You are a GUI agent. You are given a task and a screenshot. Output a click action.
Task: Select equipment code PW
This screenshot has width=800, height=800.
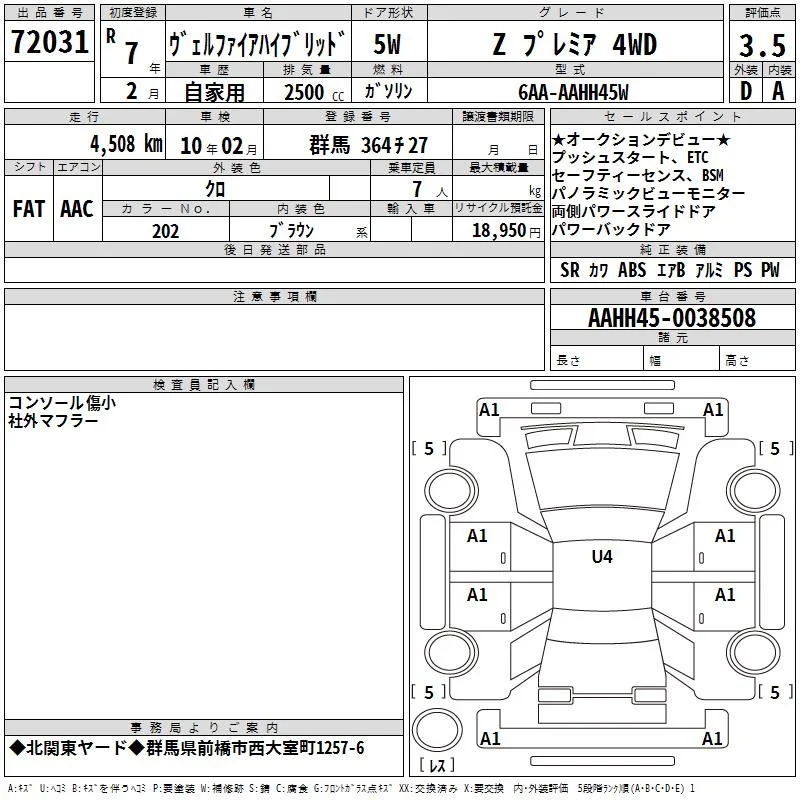pos(770,270)
